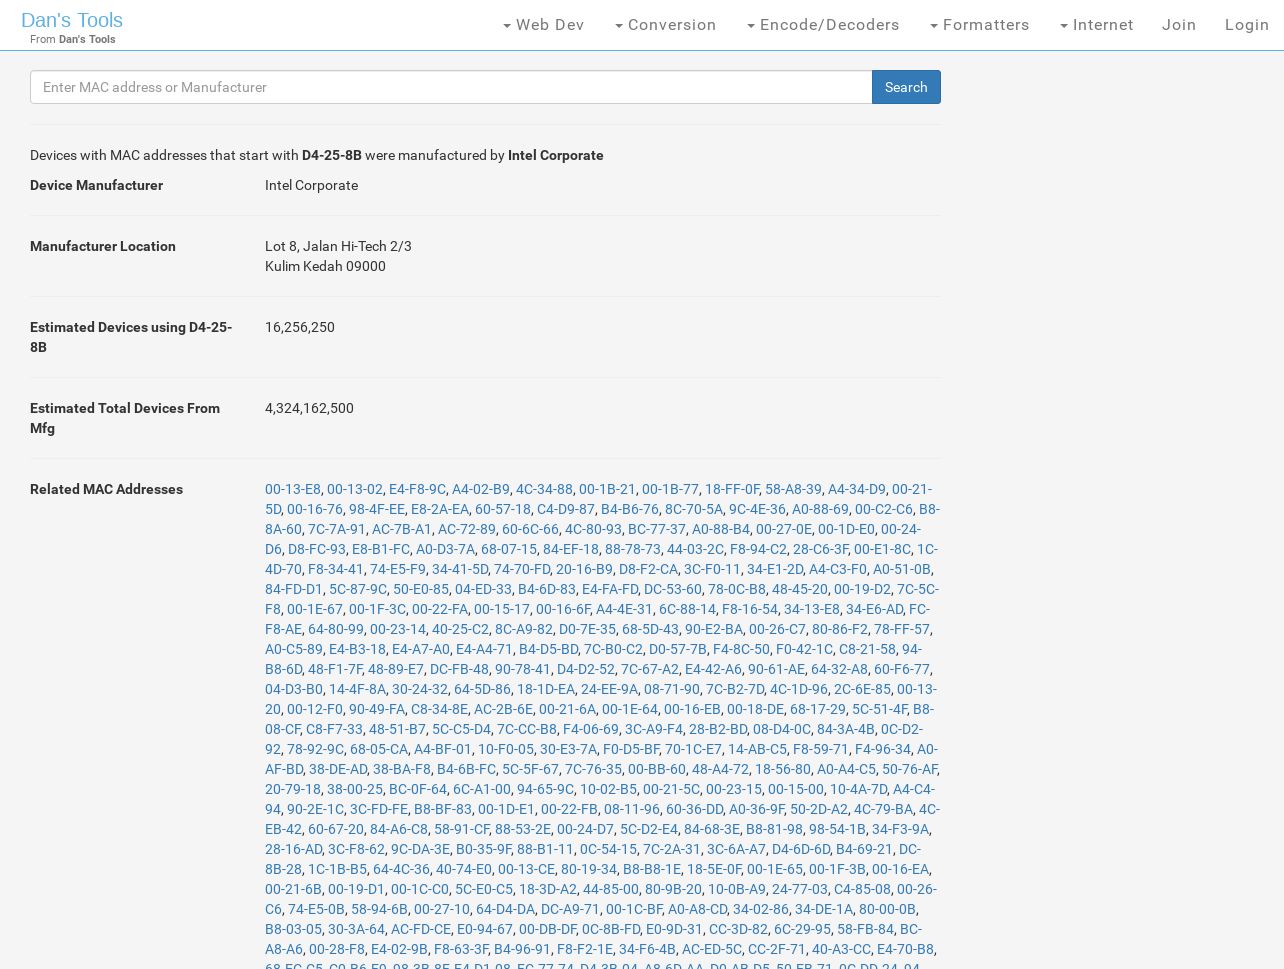Open related MAC address 34-E6-AD

[874, 609]
